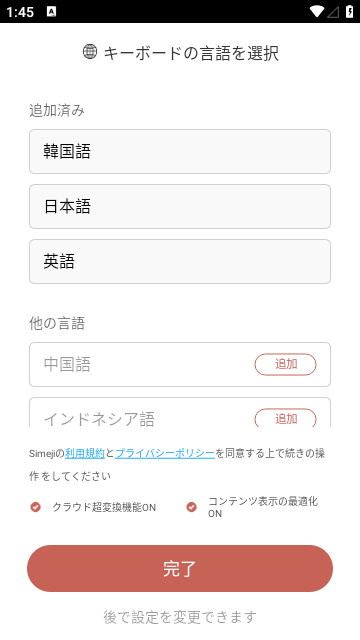
Task: Tap the 他の言語 section header
Action: 57,323
